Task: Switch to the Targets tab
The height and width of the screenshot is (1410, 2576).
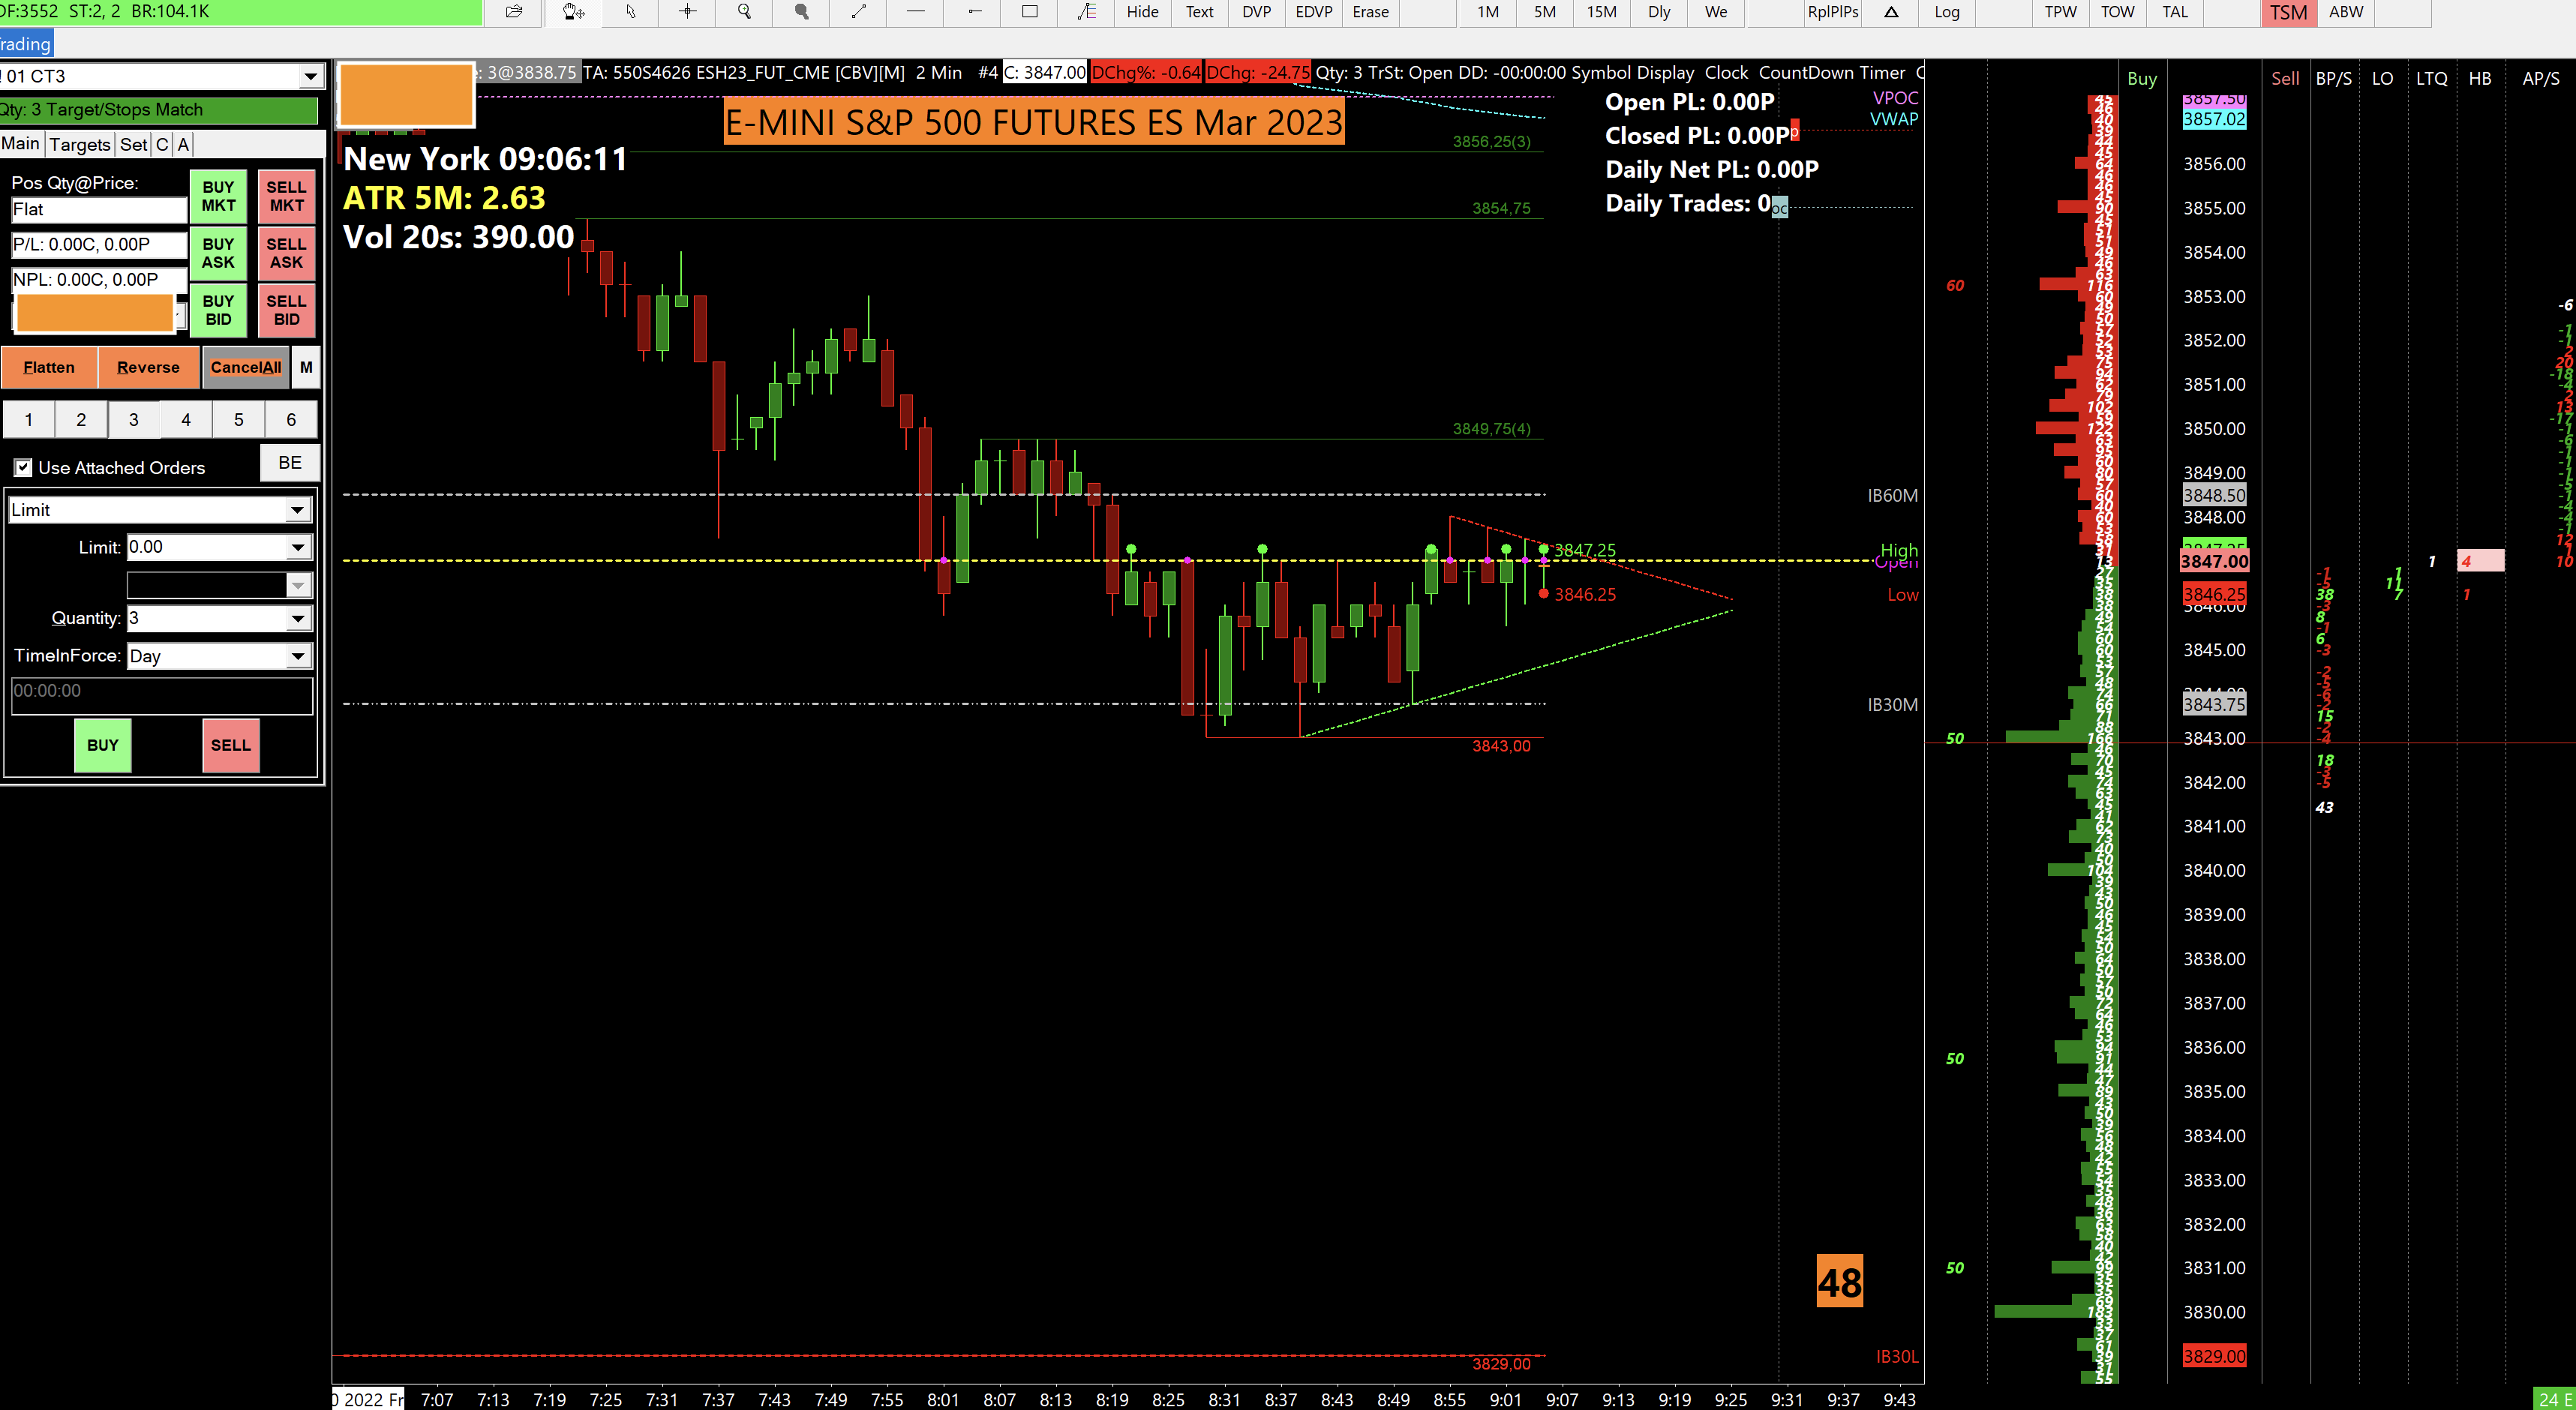Action: (x=79, y=144)
